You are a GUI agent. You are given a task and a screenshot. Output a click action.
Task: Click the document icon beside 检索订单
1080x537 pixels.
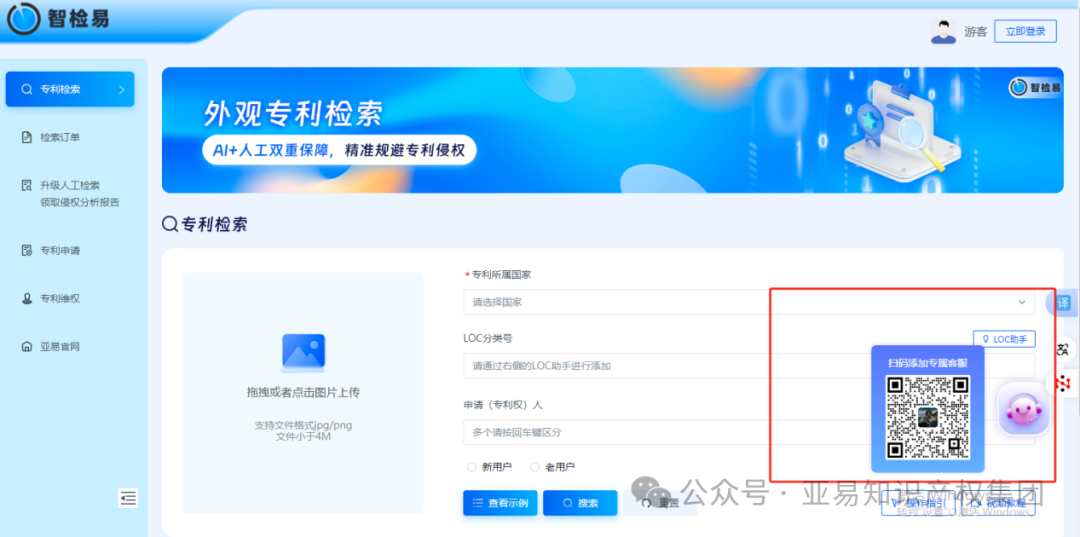coord(26,137)
